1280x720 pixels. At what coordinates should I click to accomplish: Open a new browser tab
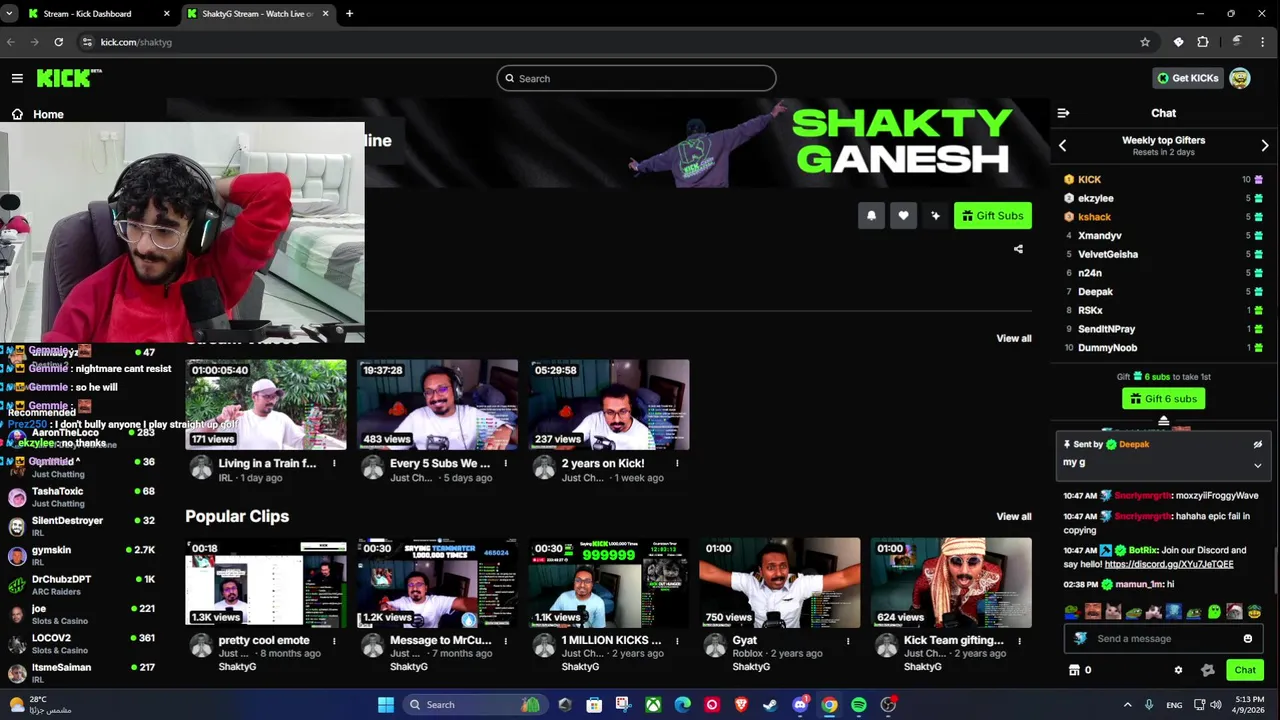pyautogui.click(x=349, y=14)
